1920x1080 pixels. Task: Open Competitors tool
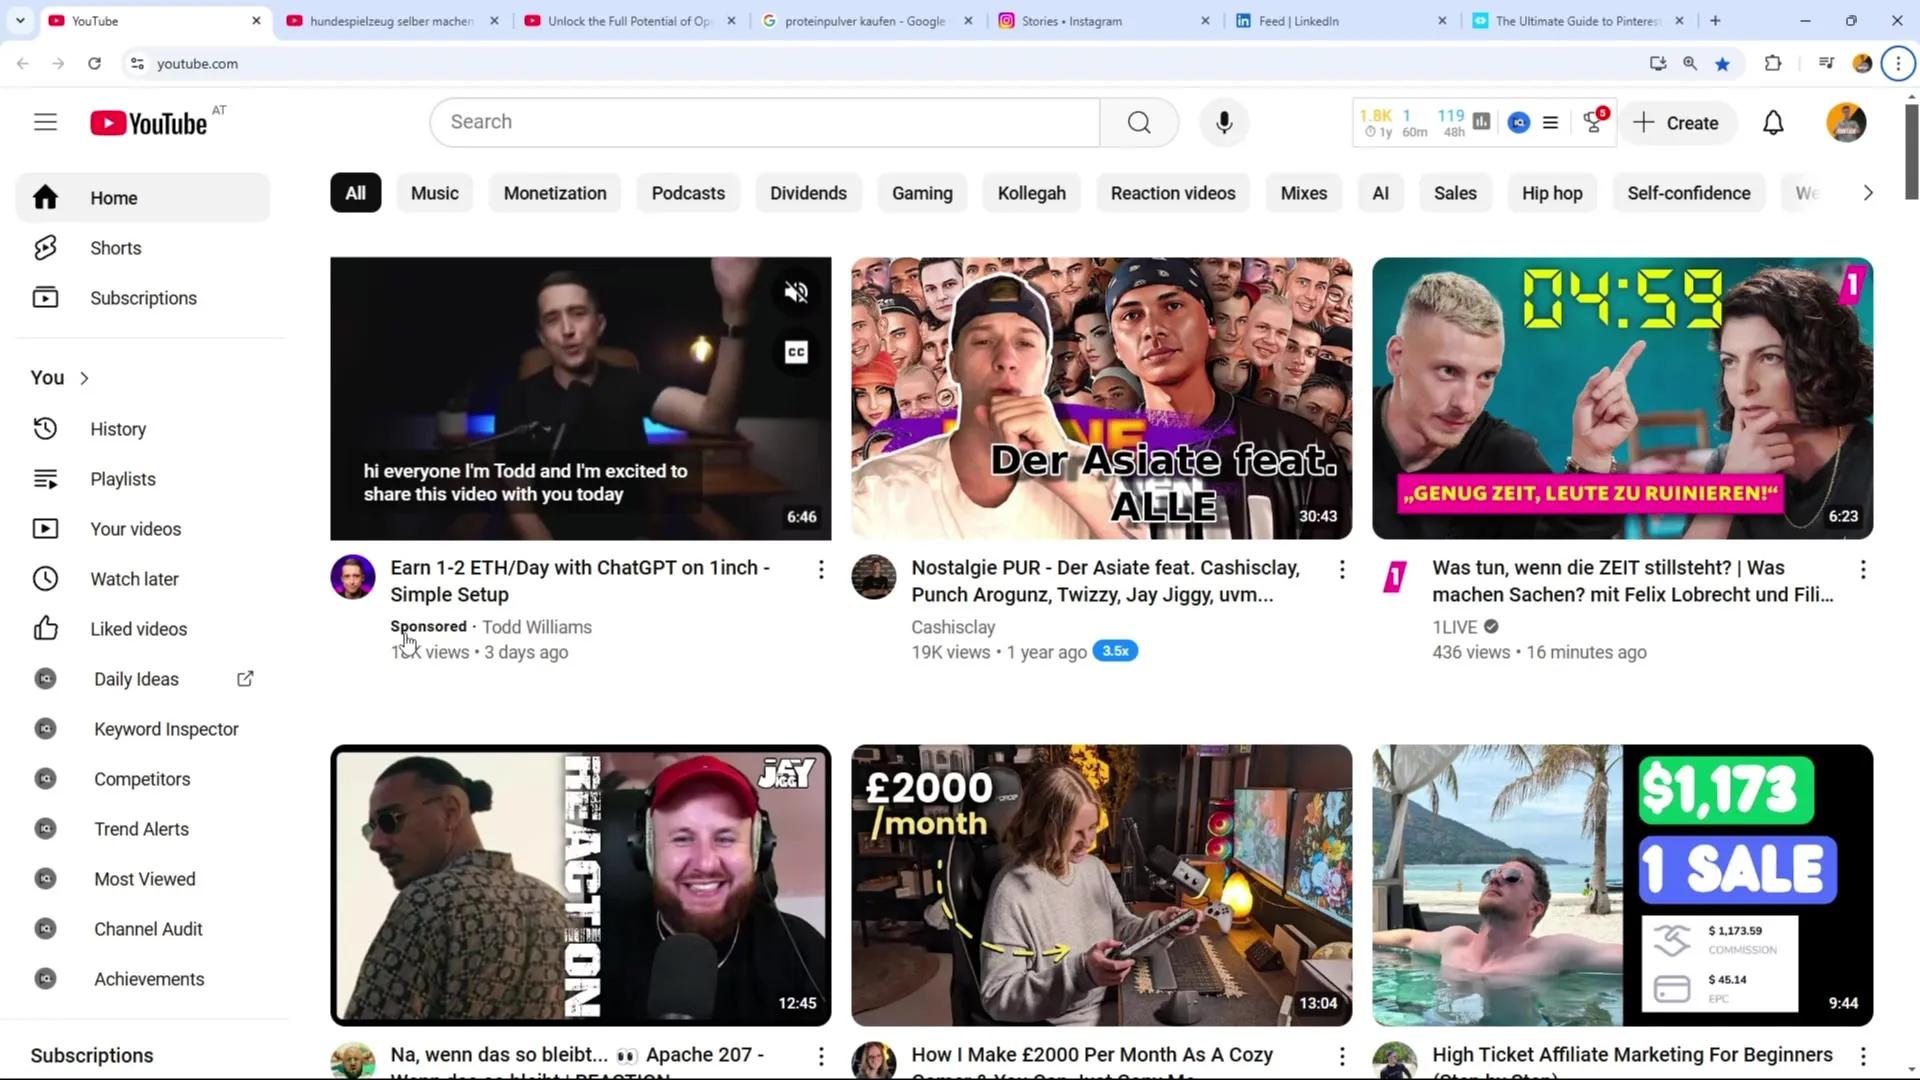[143, 779]
